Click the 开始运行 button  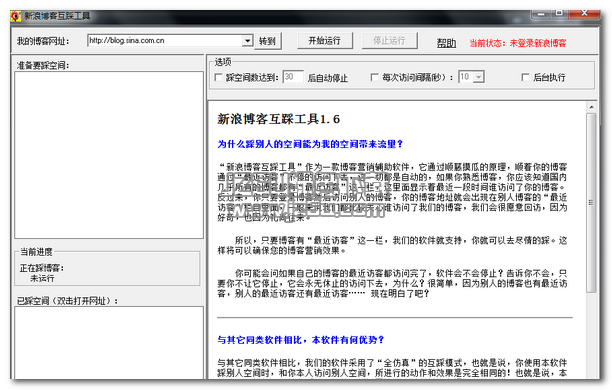(324, 41)
